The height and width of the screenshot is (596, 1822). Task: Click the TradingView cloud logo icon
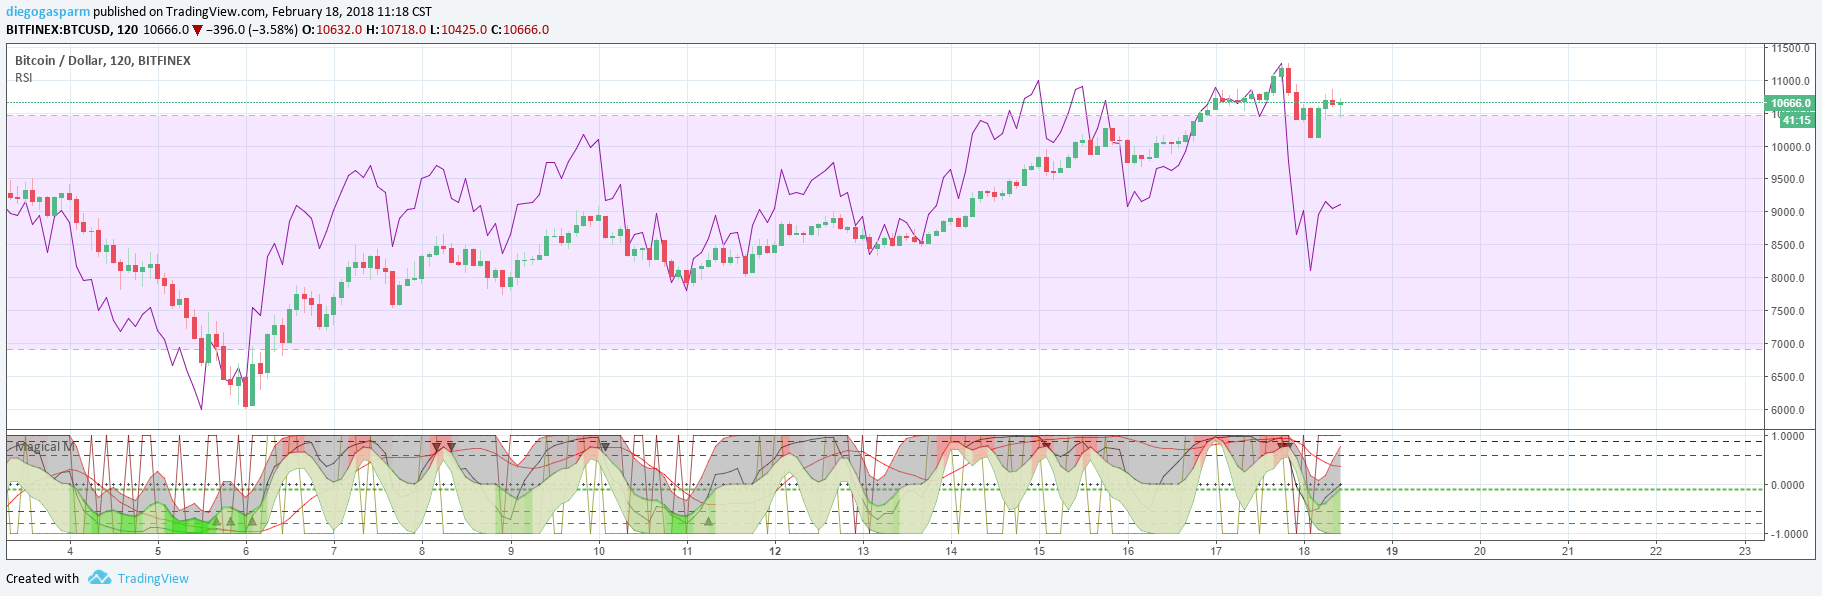coord(98,578)
